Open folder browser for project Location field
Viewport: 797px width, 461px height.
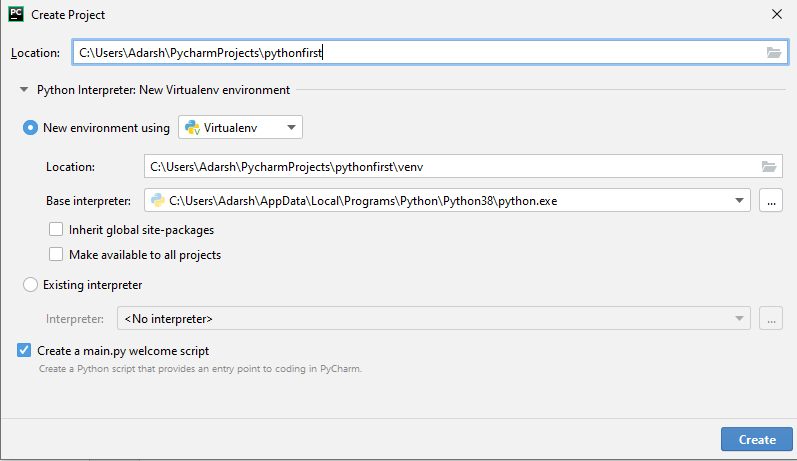[774, 52]
